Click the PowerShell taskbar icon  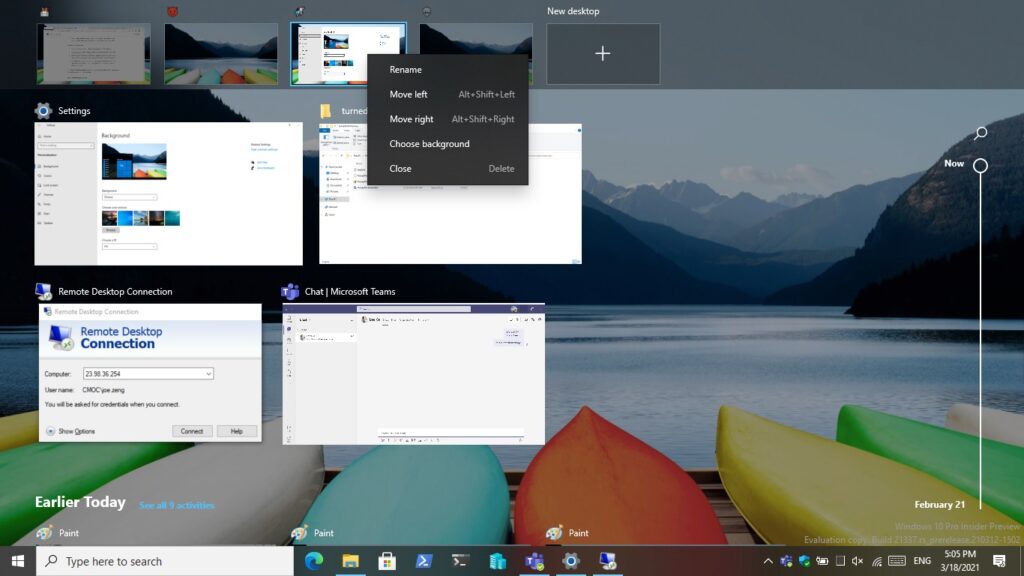[x=424, y=561]
